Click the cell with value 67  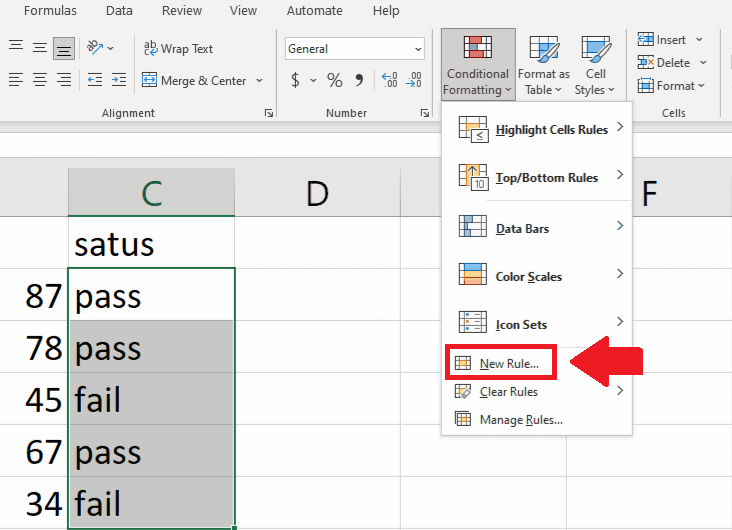[34, 451]
